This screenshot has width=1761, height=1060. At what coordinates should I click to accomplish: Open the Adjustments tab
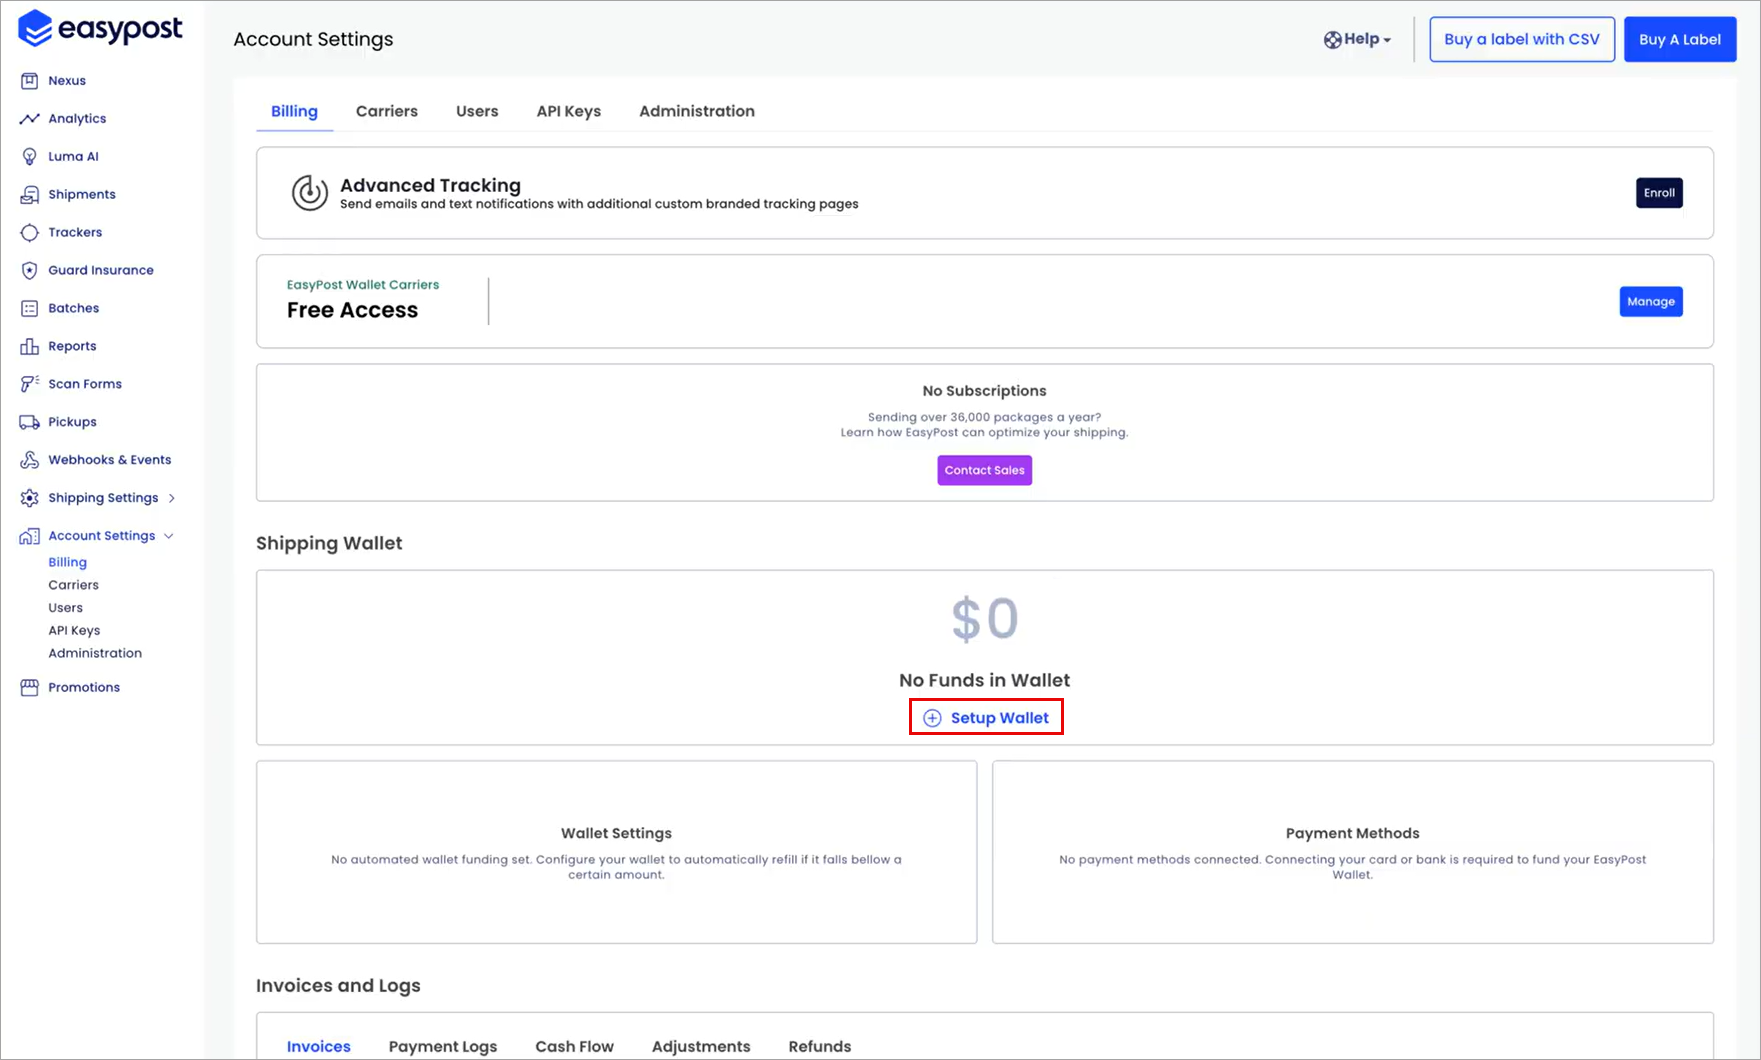701,1047
